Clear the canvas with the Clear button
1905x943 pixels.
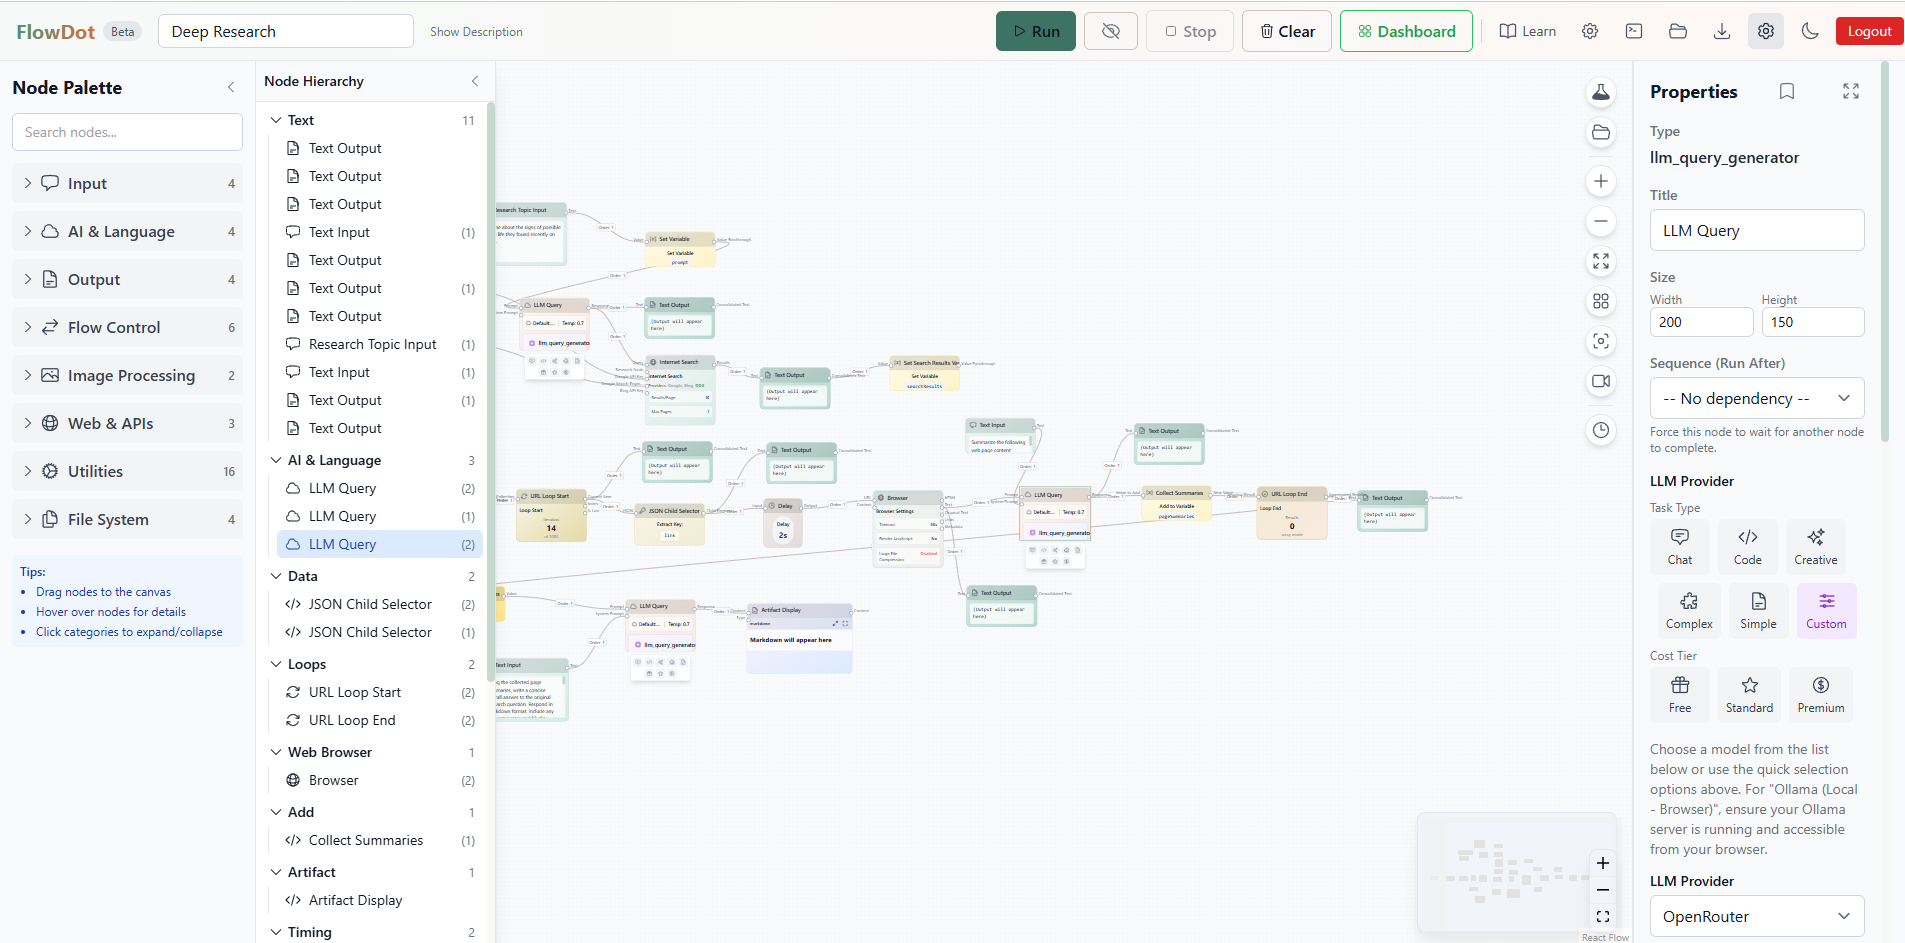[x=1286, y=31]
